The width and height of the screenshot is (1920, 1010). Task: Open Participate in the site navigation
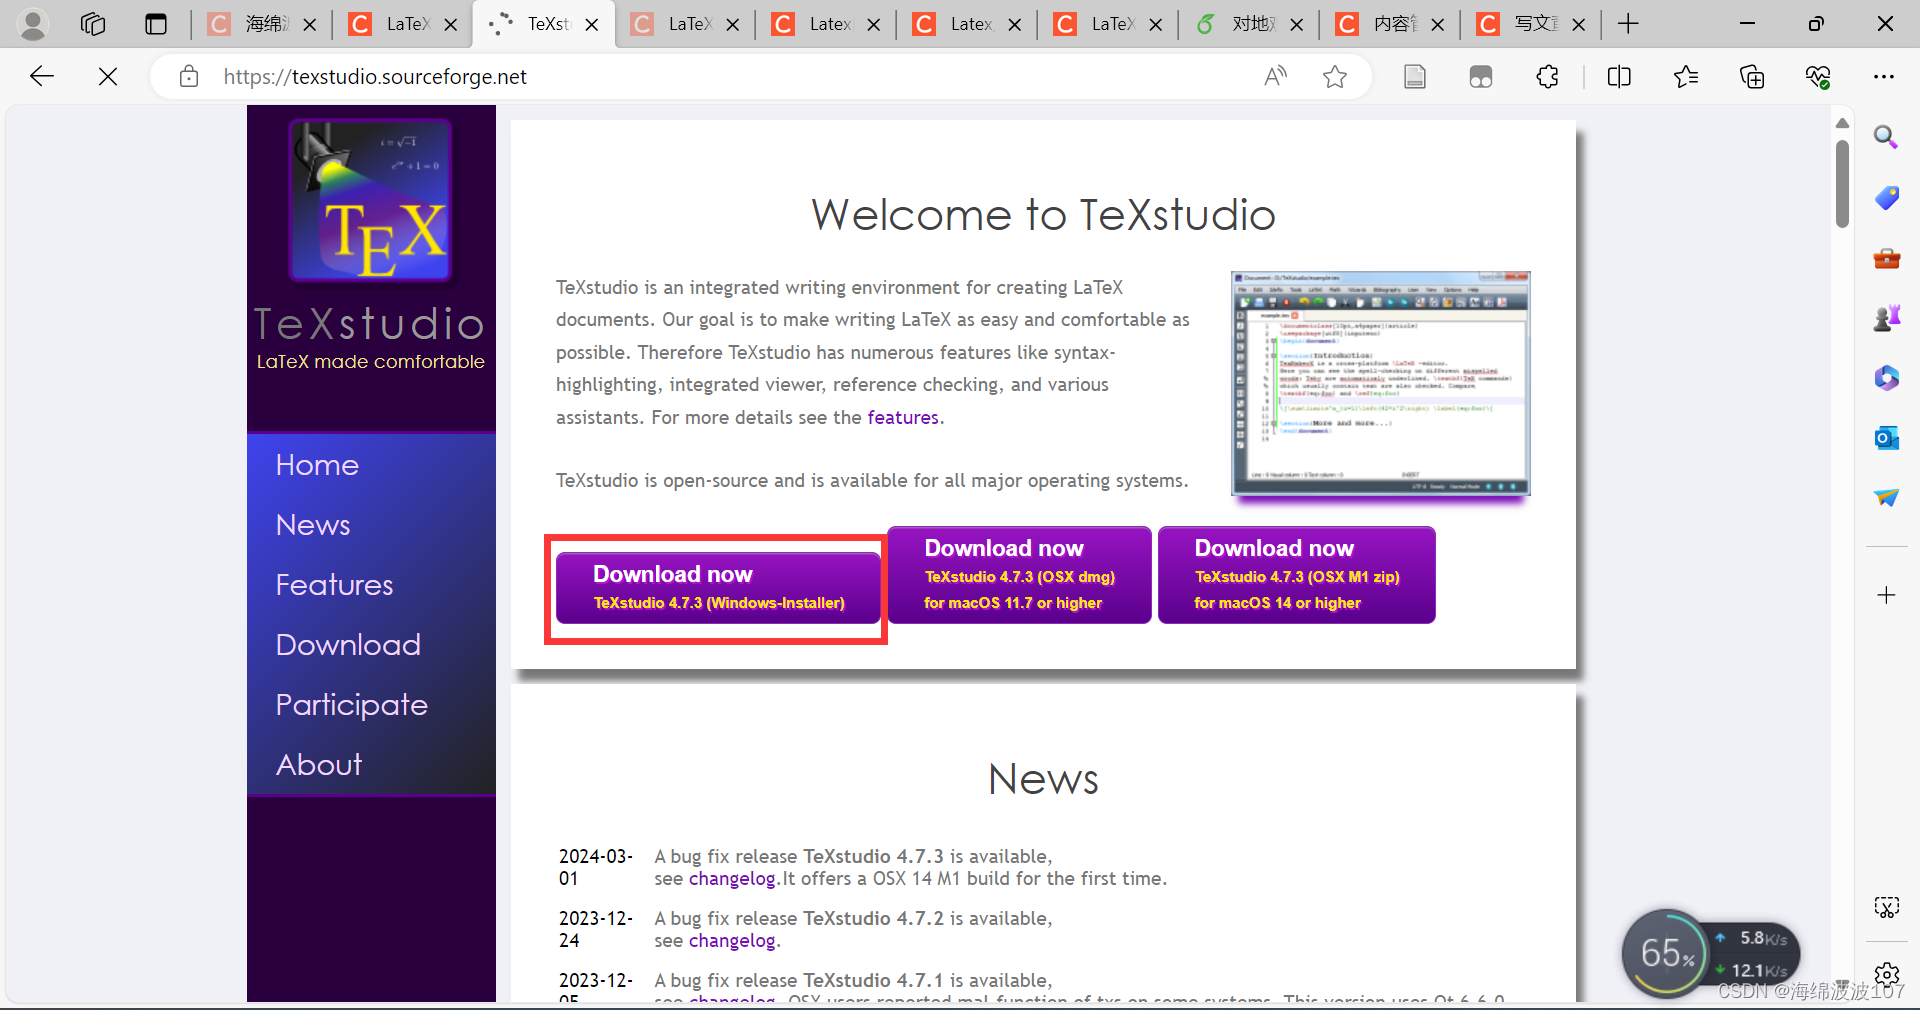(351, 705)
